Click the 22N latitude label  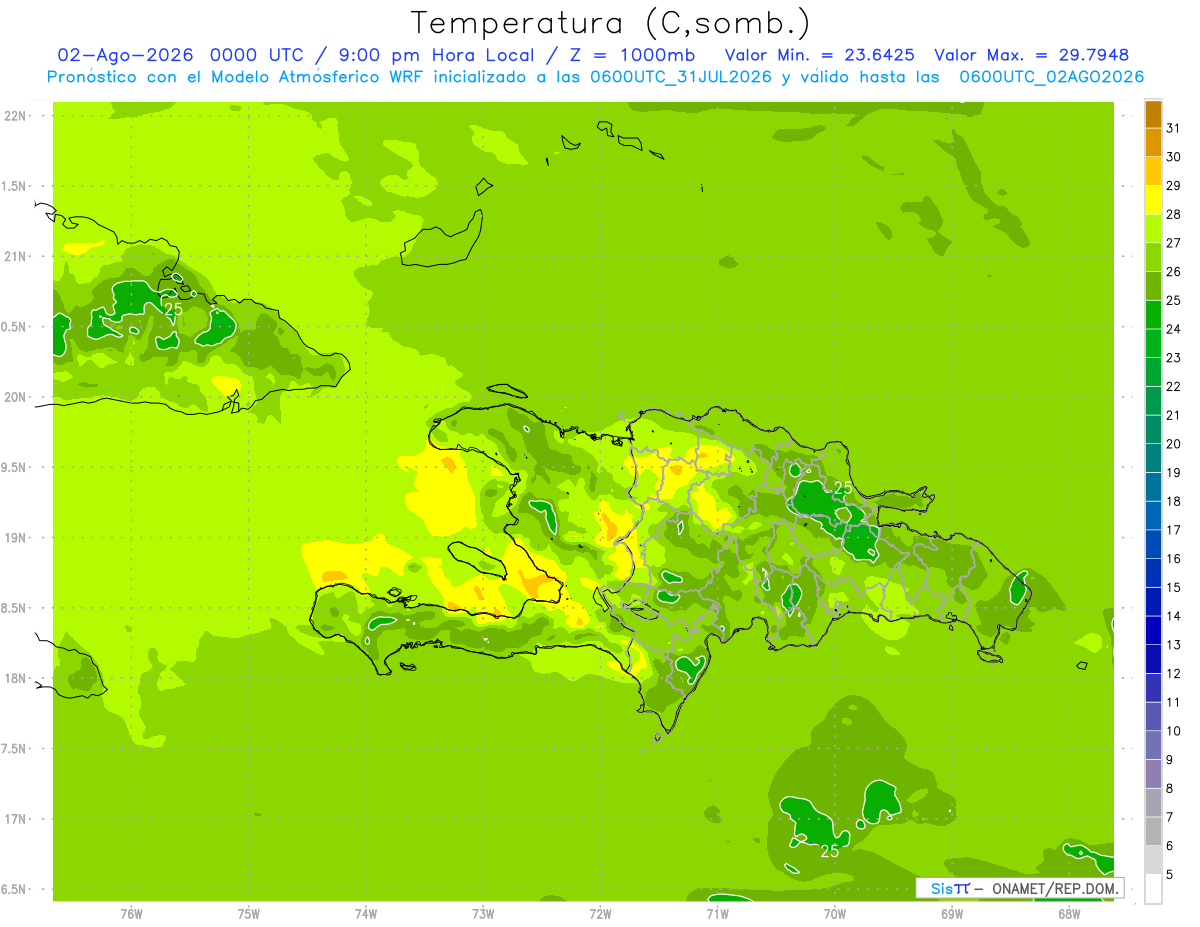[15, 116]
